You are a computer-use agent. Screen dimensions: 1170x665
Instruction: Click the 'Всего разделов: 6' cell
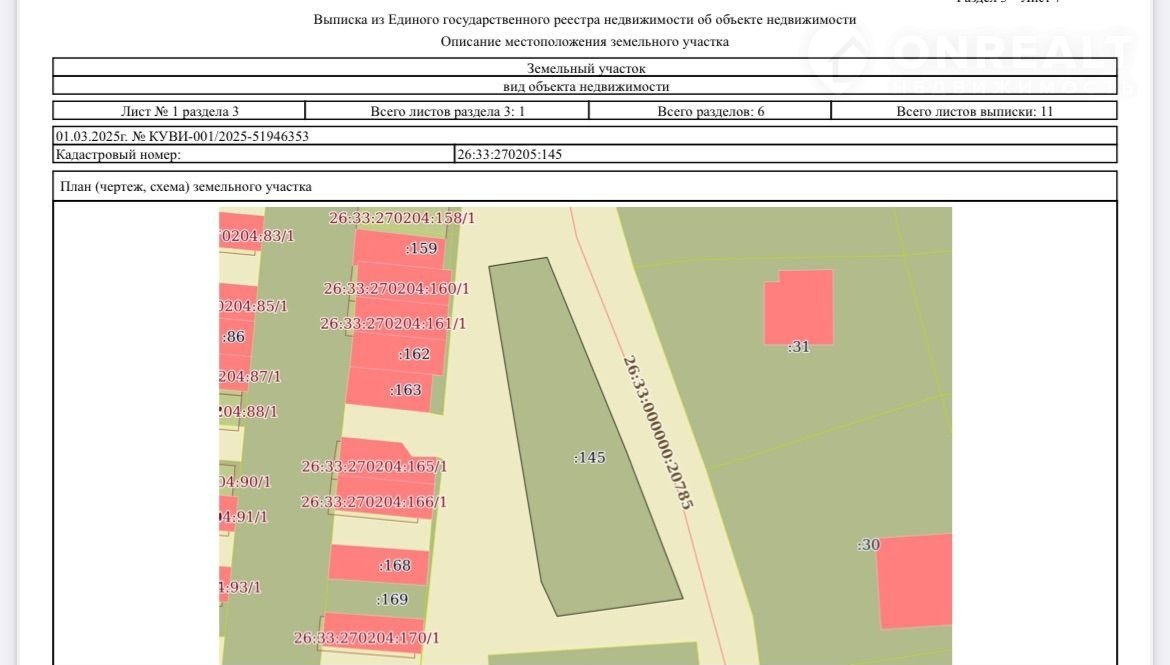click(710, 111)
